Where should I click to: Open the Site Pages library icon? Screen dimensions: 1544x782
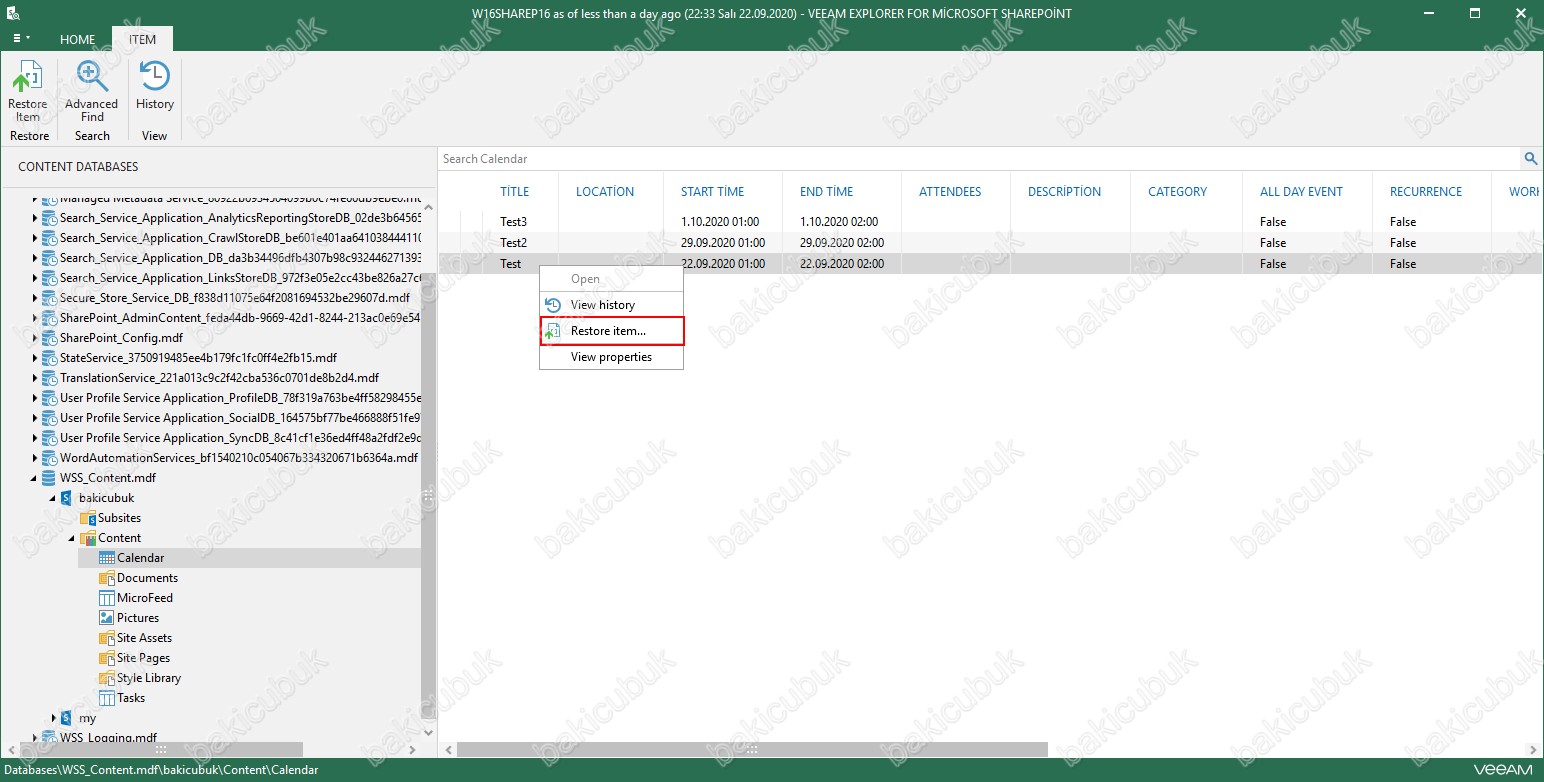(107, 658)
